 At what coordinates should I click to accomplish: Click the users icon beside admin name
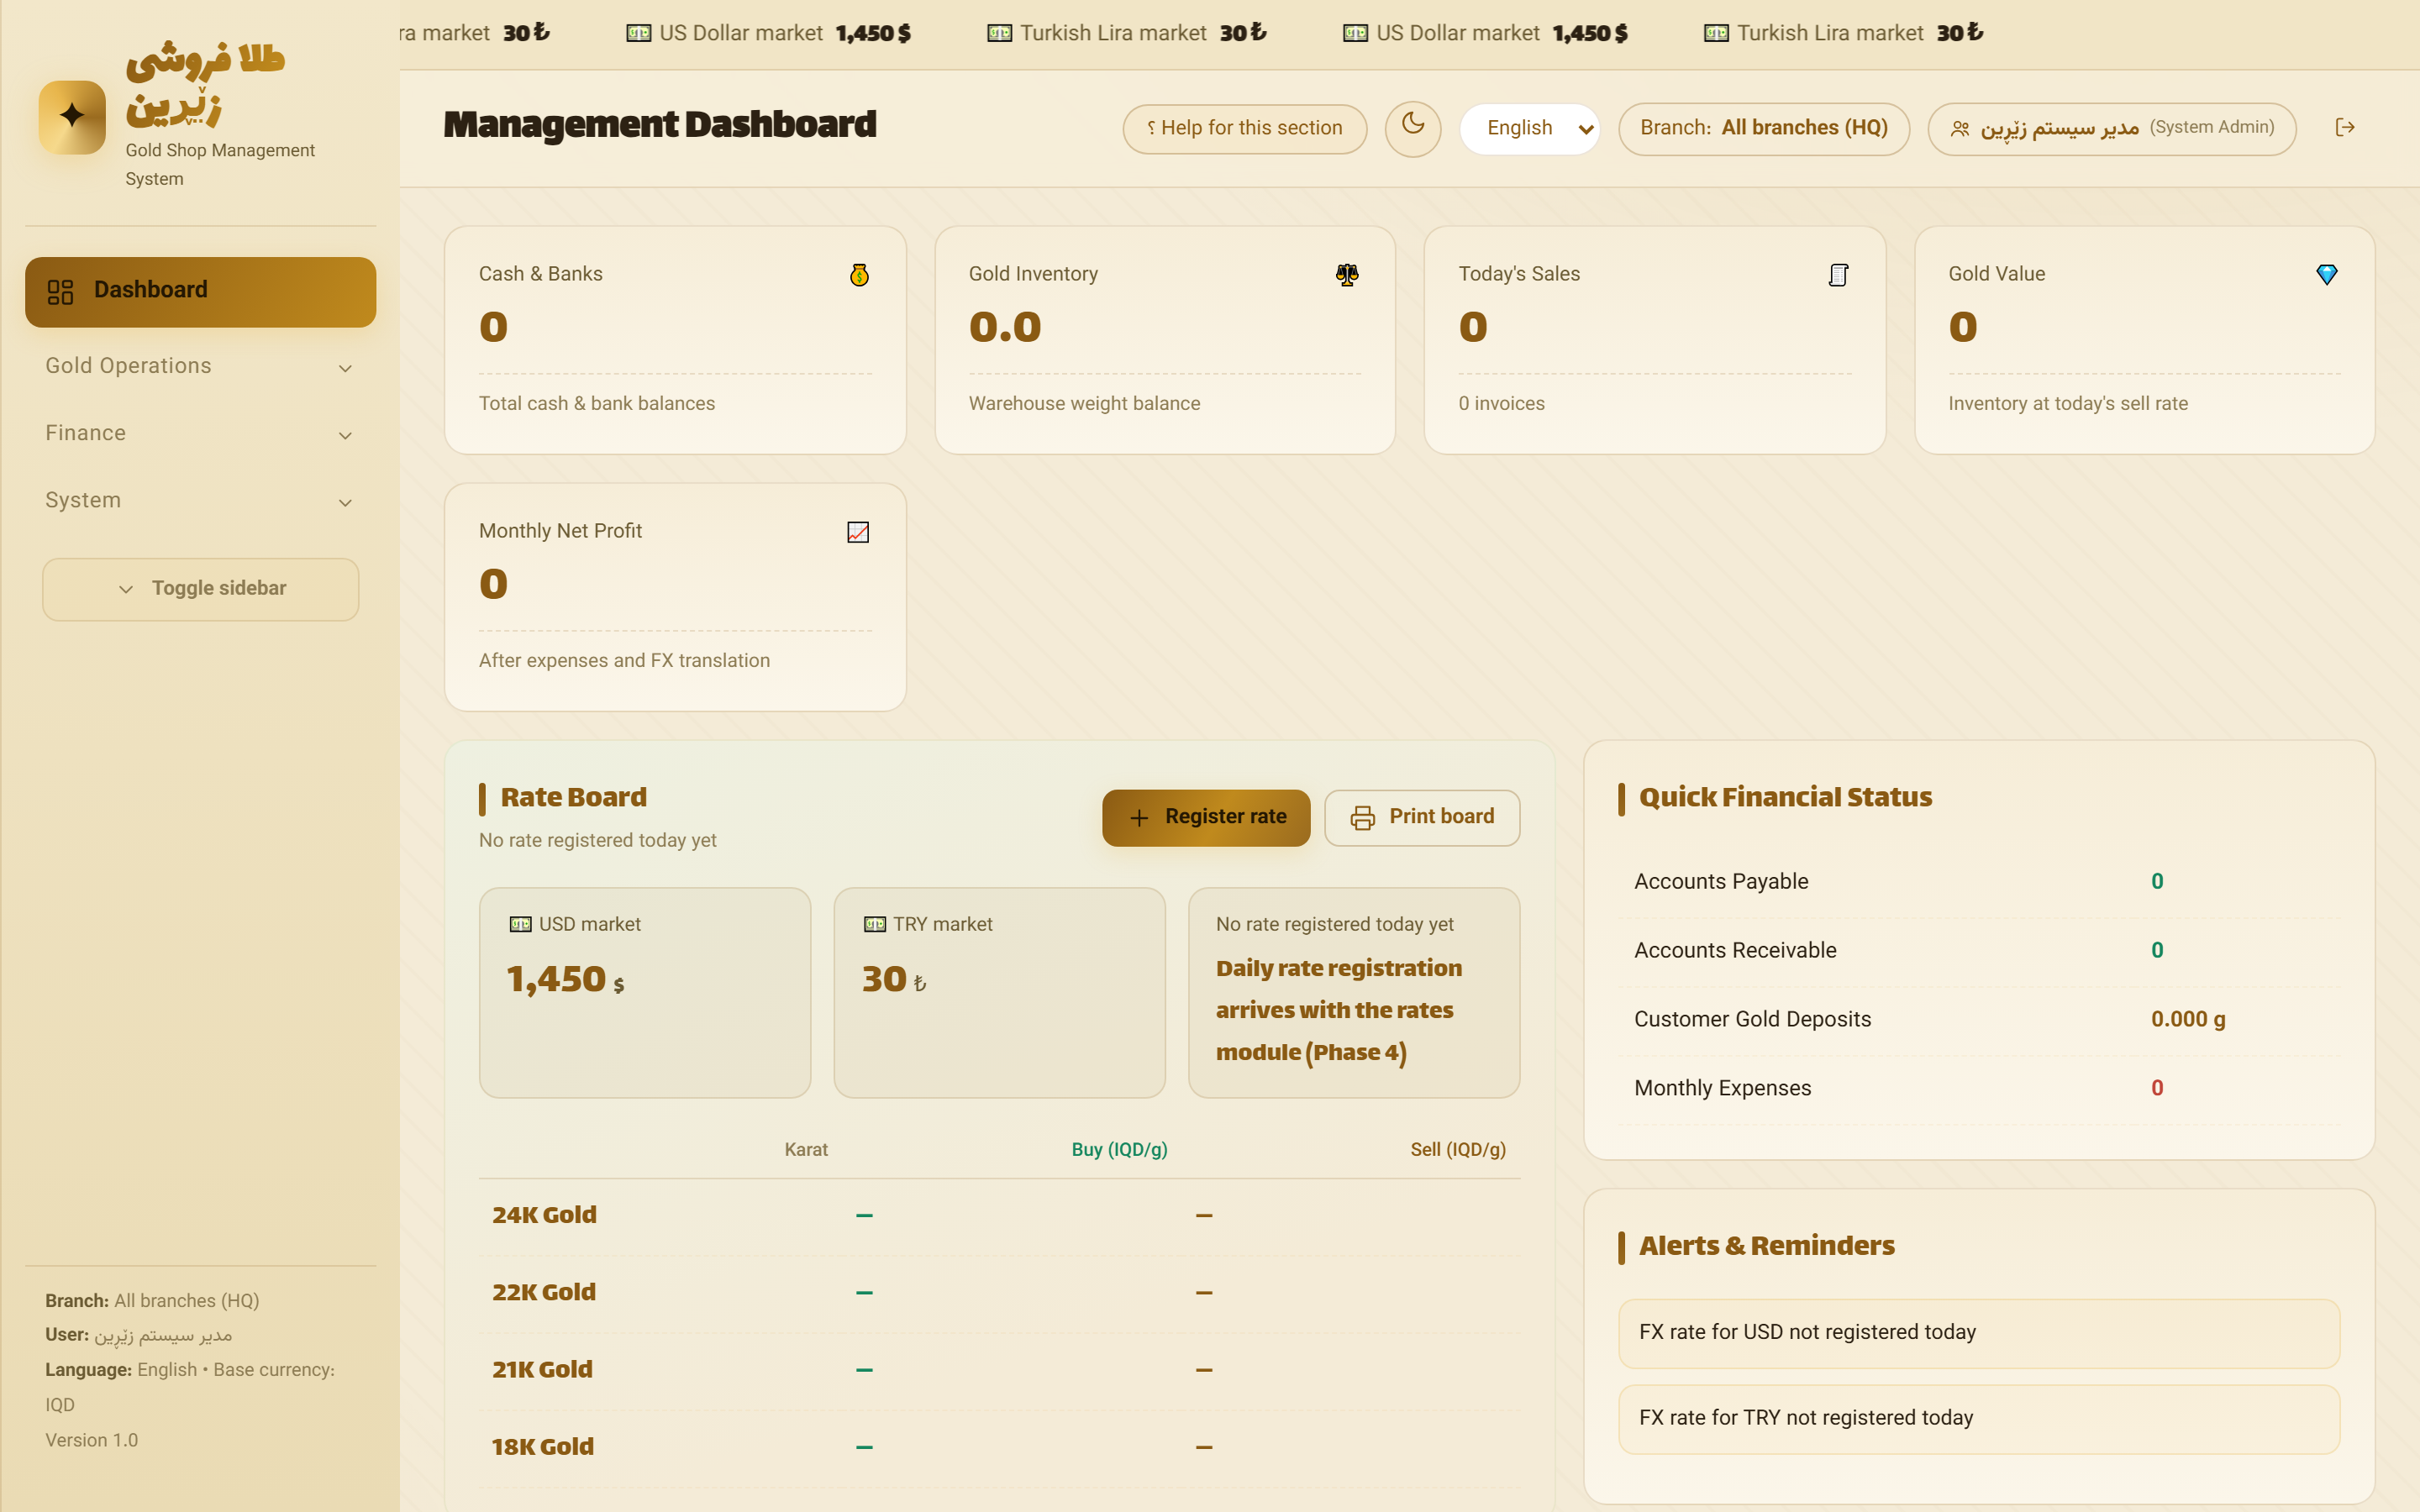[1960, 128]
